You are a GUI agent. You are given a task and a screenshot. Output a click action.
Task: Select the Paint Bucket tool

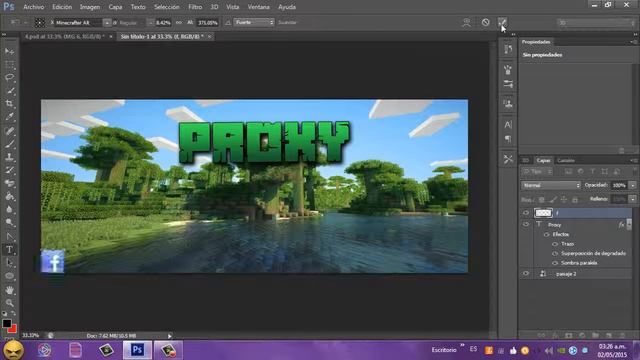(9, 196)
